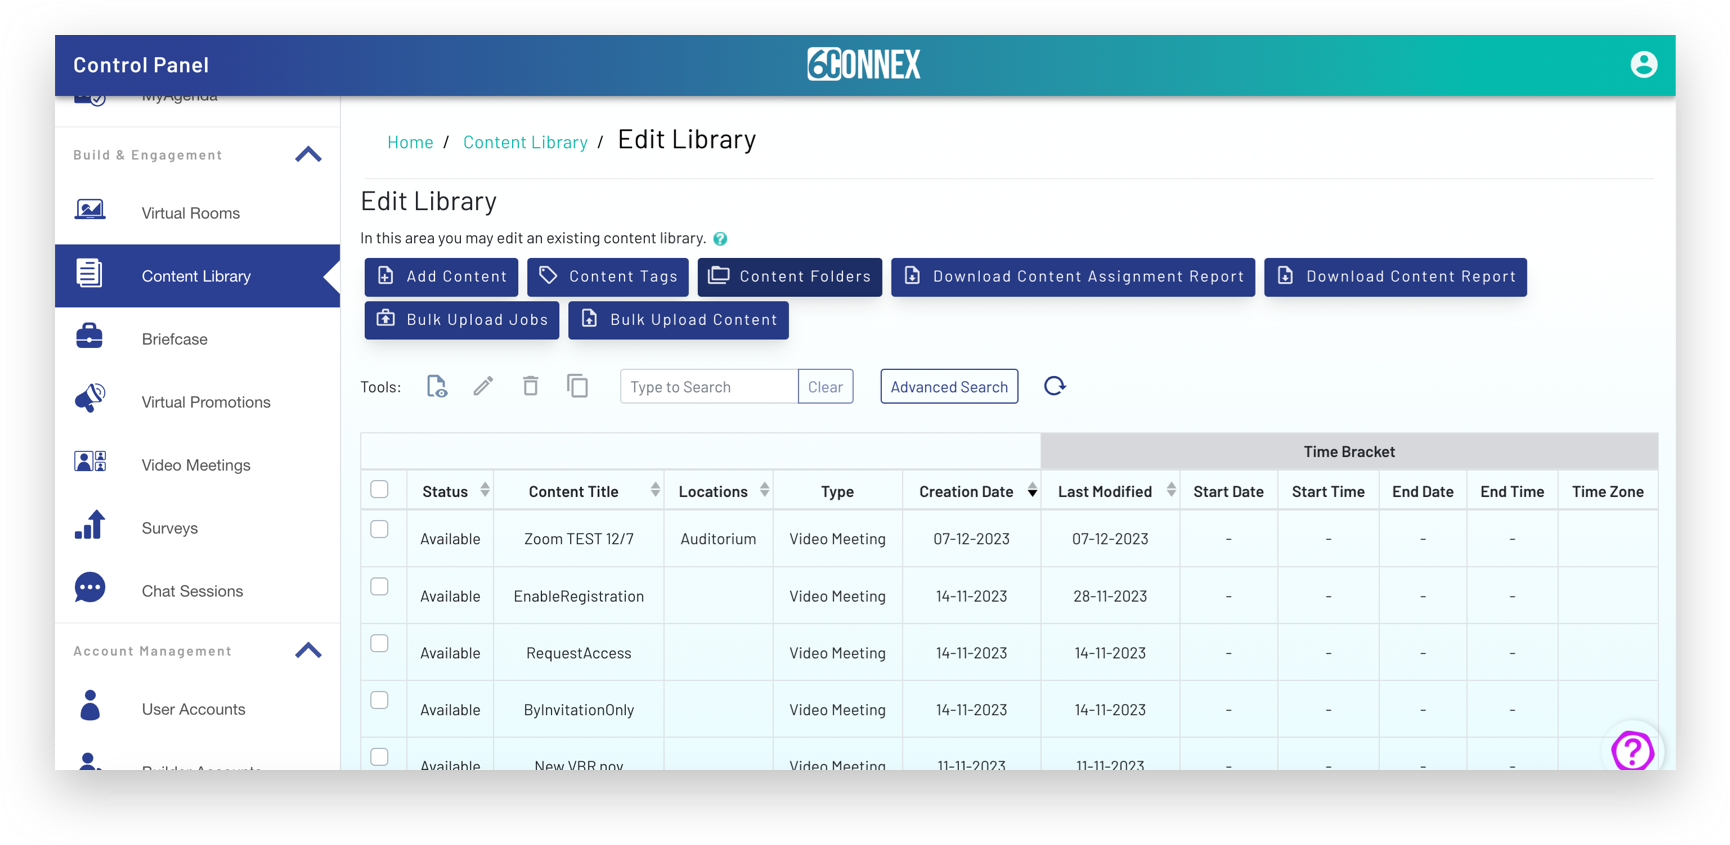Open the purple help widget icon
Image resolution: width=1730 pixels, height=845 pixels.
pyautogui.click(x=1633, y=750)
